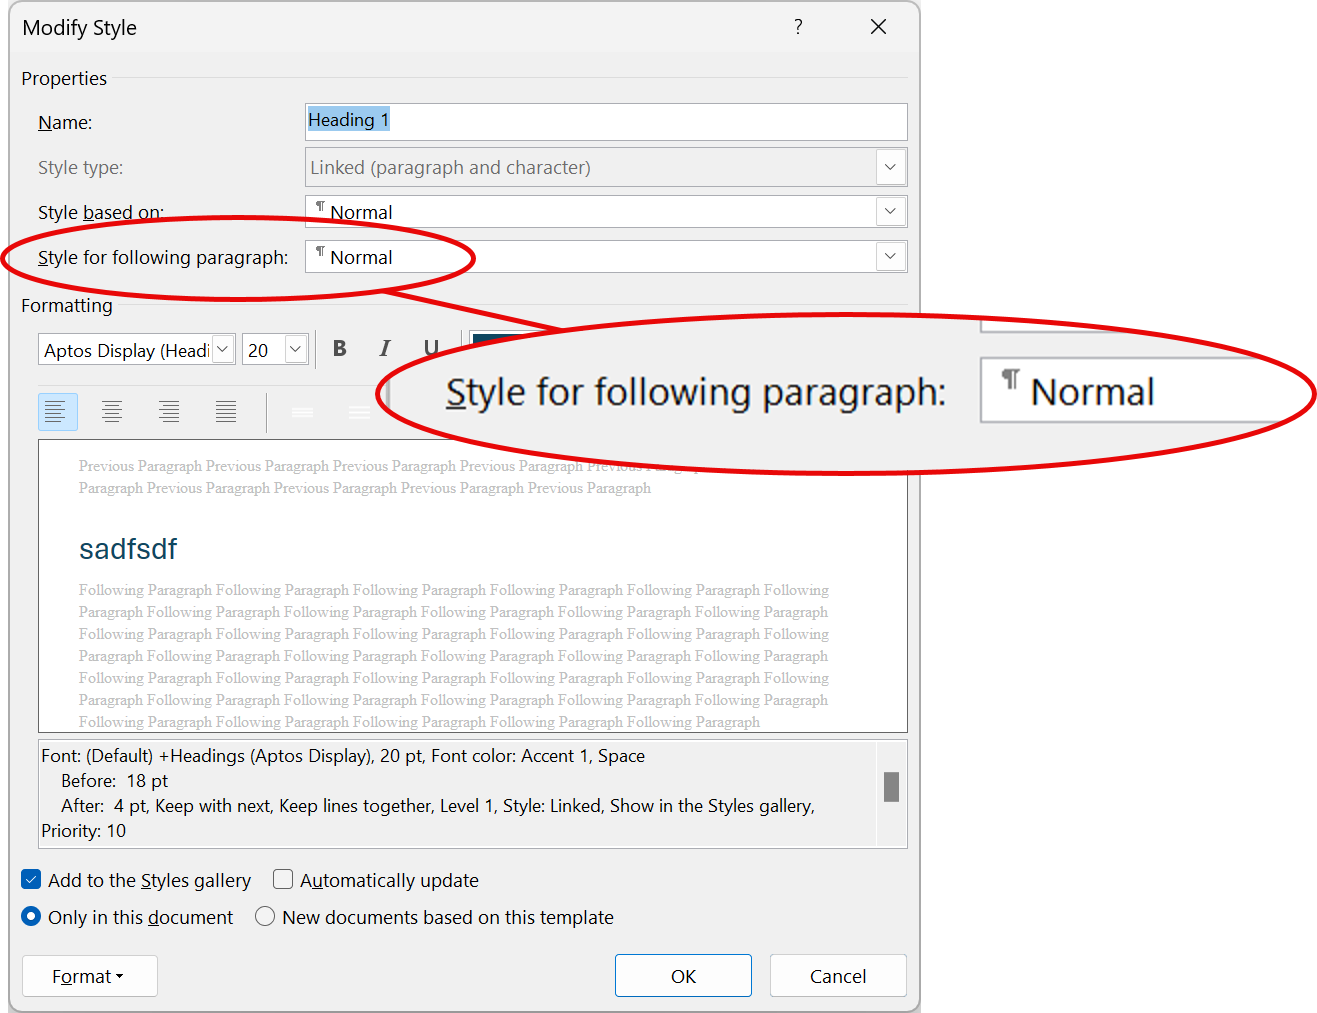Image resolution: width=1317 pixels, height=1013 pixels.
Task: Click OK to confirm style changes
Action: click(683, 976)
